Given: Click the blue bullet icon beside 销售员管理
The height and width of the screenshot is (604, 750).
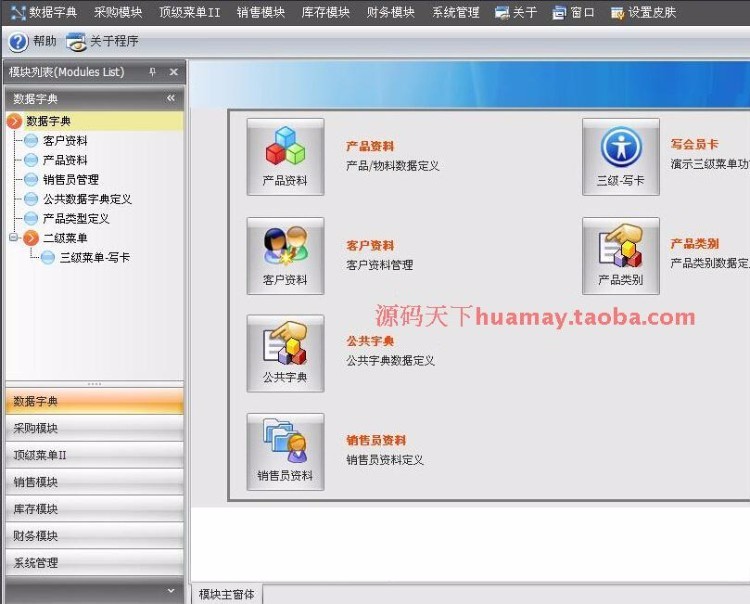Looking at the screenshot, I should pyautogui.click(x=31, y=179).
